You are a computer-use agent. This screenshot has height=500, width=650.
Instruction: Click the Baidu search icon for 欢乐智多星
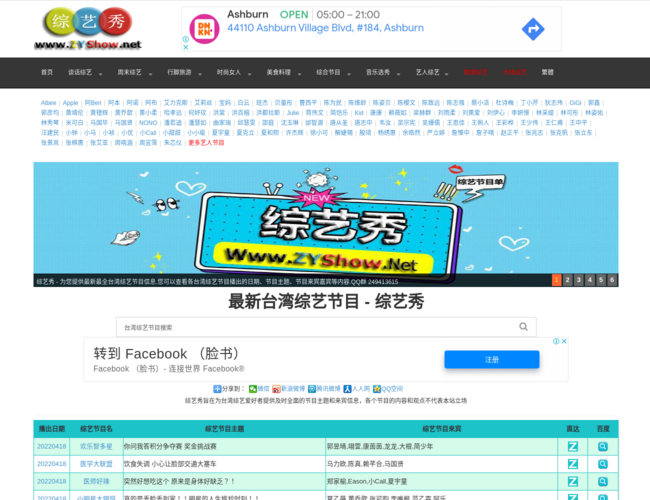pos(603,447)
